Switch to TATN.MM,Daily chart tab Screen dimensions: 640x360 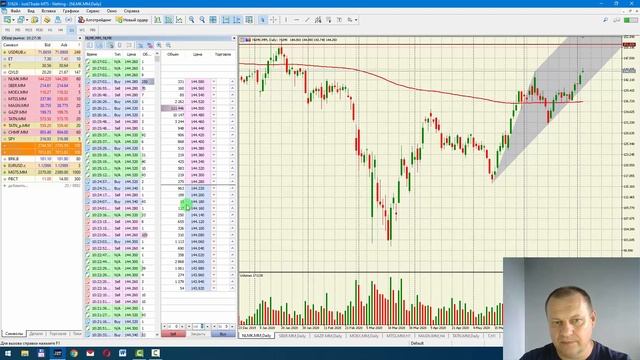point(466,336)
